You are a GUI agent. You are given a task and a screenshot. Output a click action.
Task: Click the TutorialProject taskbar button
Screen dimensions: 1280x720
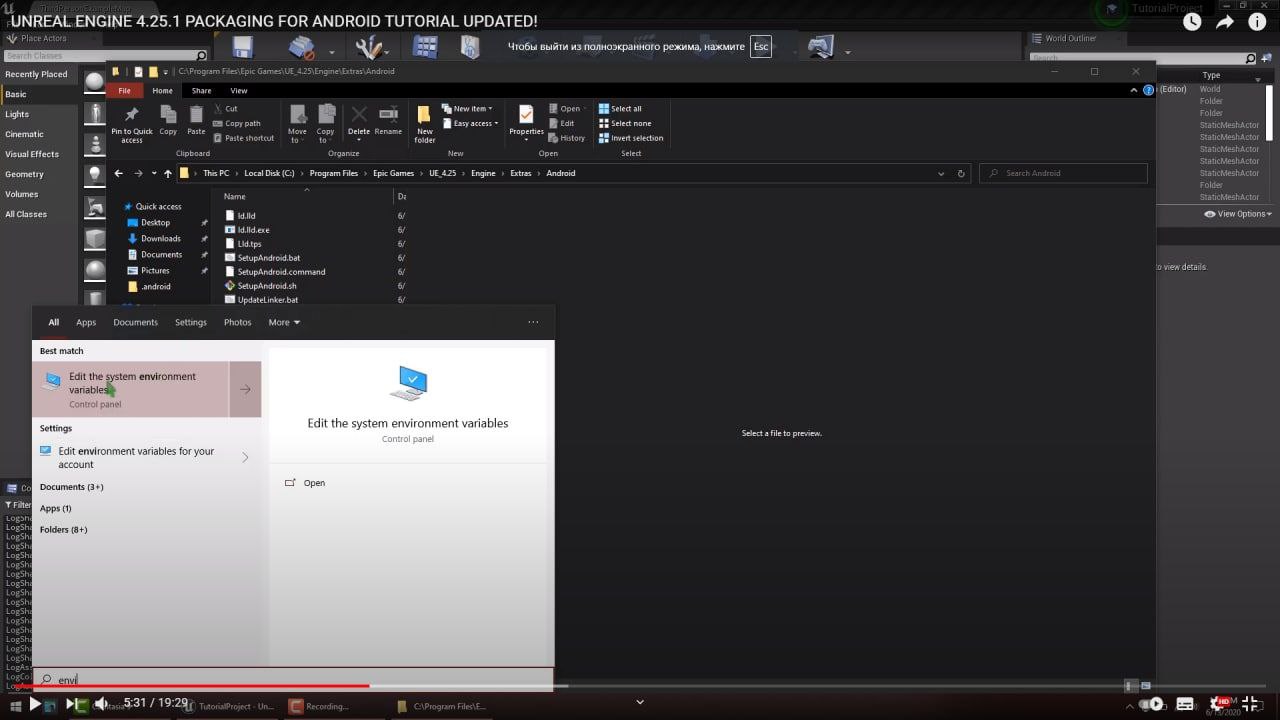(x=227, y=706)
